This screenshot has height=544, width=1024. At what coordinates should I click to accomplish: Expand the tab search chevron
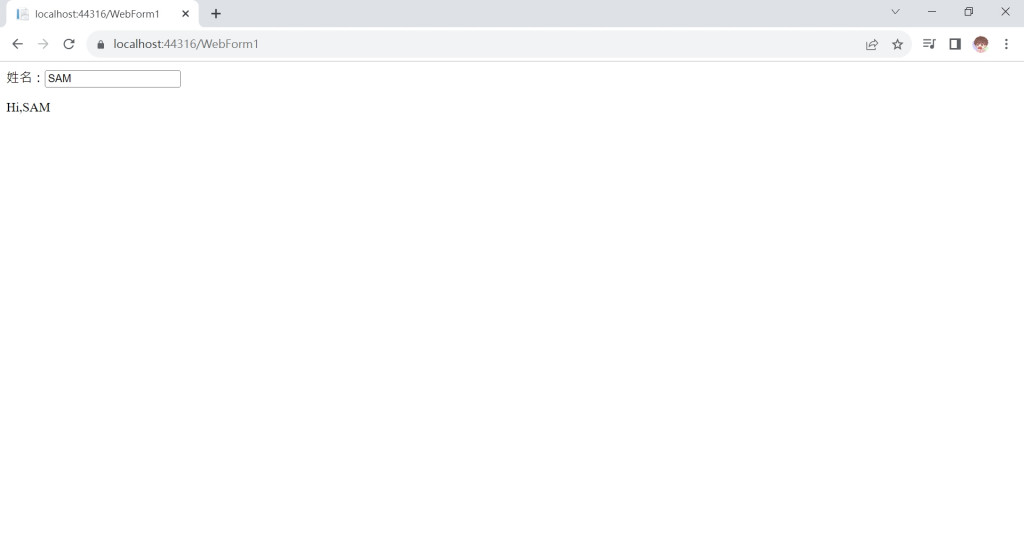click(895, 12)
